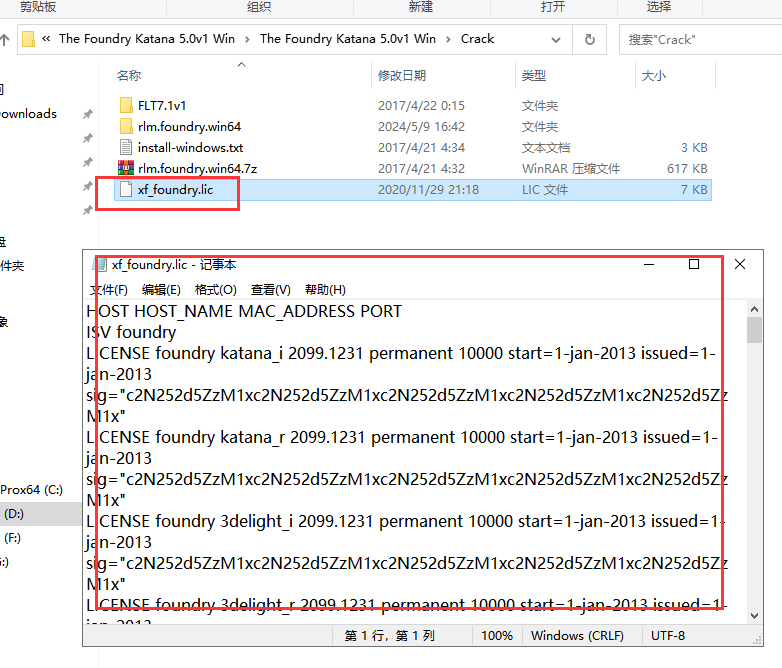782x668 pixels.
Task: Open the FLT7.1v1 folder icon
Action: click(x=126, y=105)
